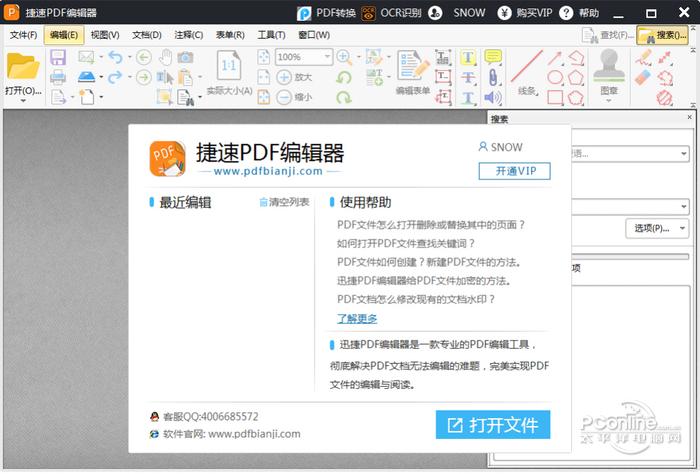Image resolution: width=700 pixels, height=474 pixels.
Task: Click the sticky note comment icon
Action: (x=493, y=57)
